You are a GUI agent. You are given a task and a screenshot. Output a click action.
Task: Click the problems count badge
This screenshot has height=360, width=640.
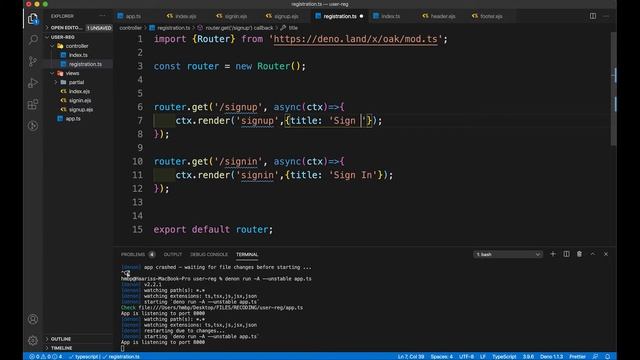click(152, 254)
